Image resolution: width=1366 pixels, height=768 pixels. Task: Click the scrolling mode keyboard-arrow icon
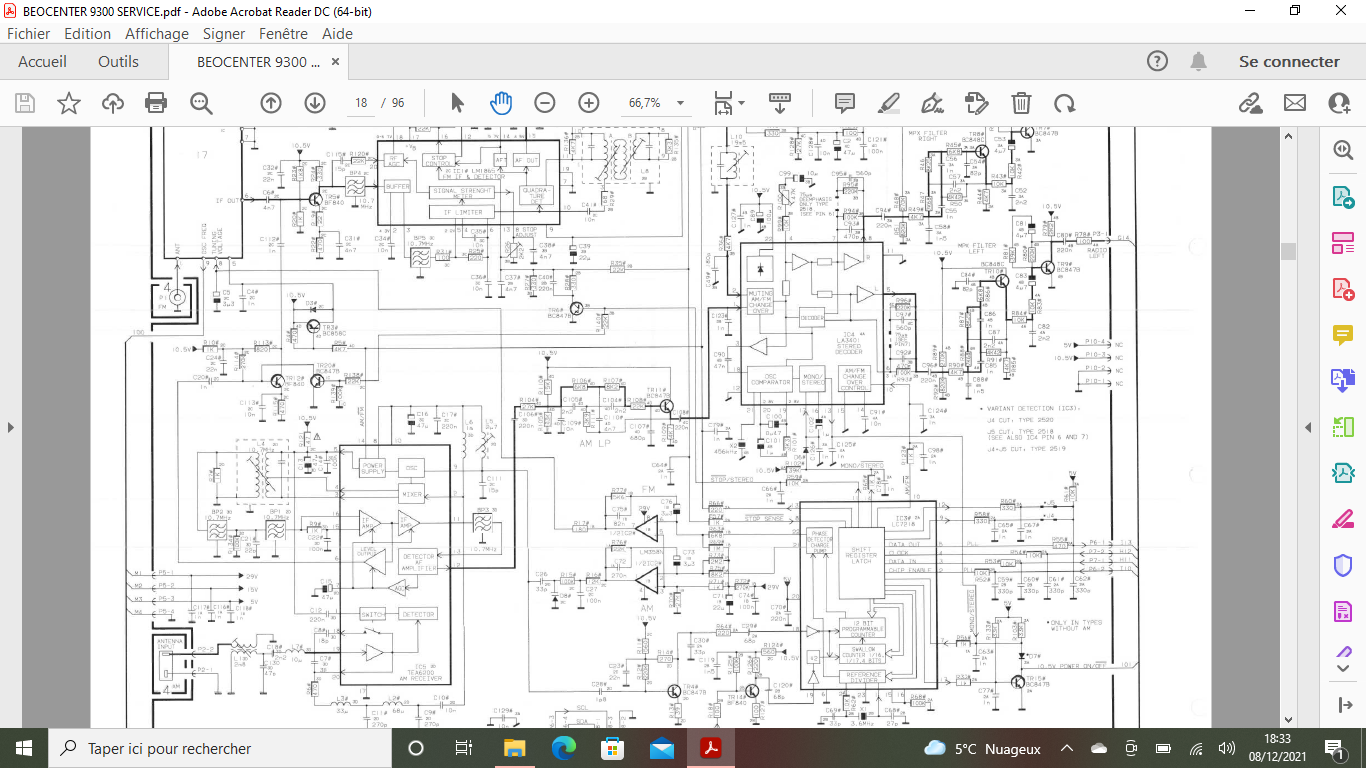(x=780, y=103)
